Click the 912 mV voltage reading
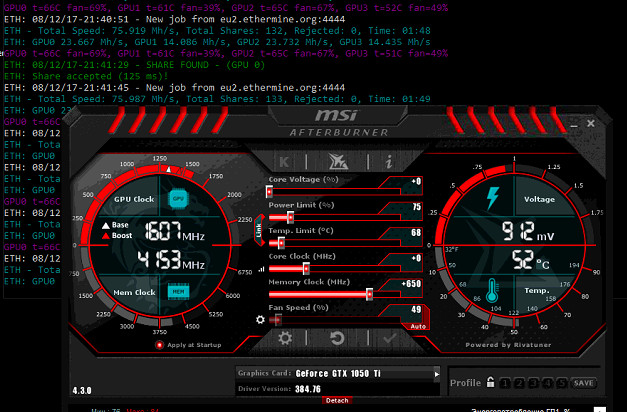Image resolution: width=627 pixels, height=412 pixels. tap(528, 231)
